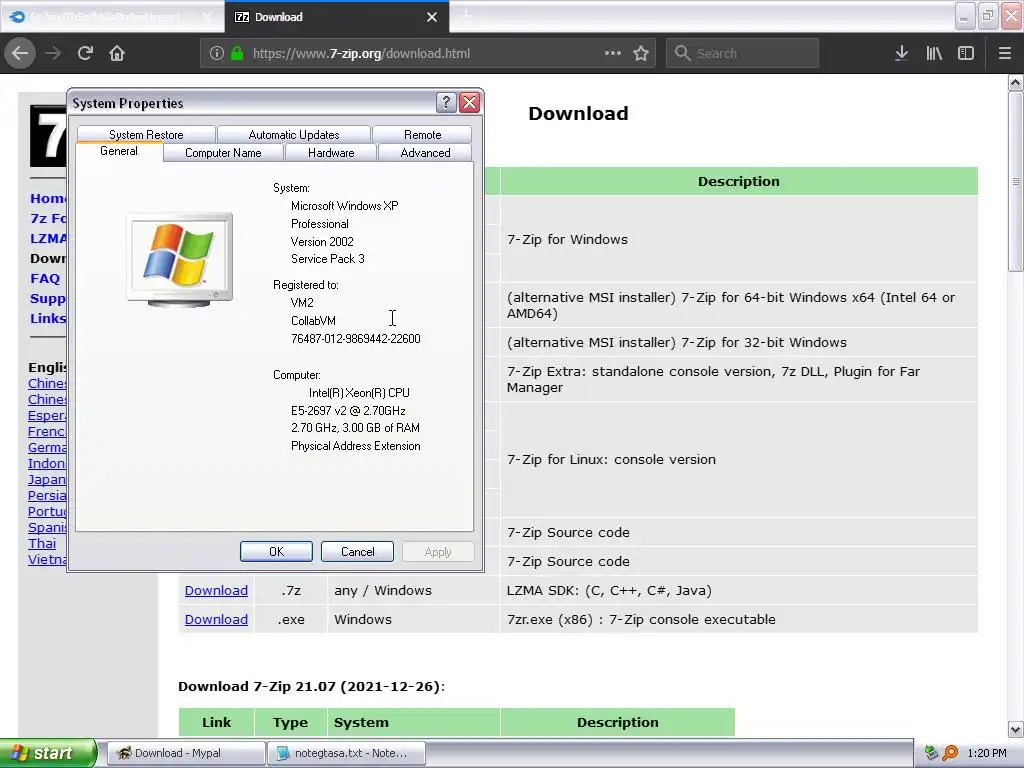Open the Computer Name tab
The width and height of the screenshot is (1024, 768).
pos(223,153)
